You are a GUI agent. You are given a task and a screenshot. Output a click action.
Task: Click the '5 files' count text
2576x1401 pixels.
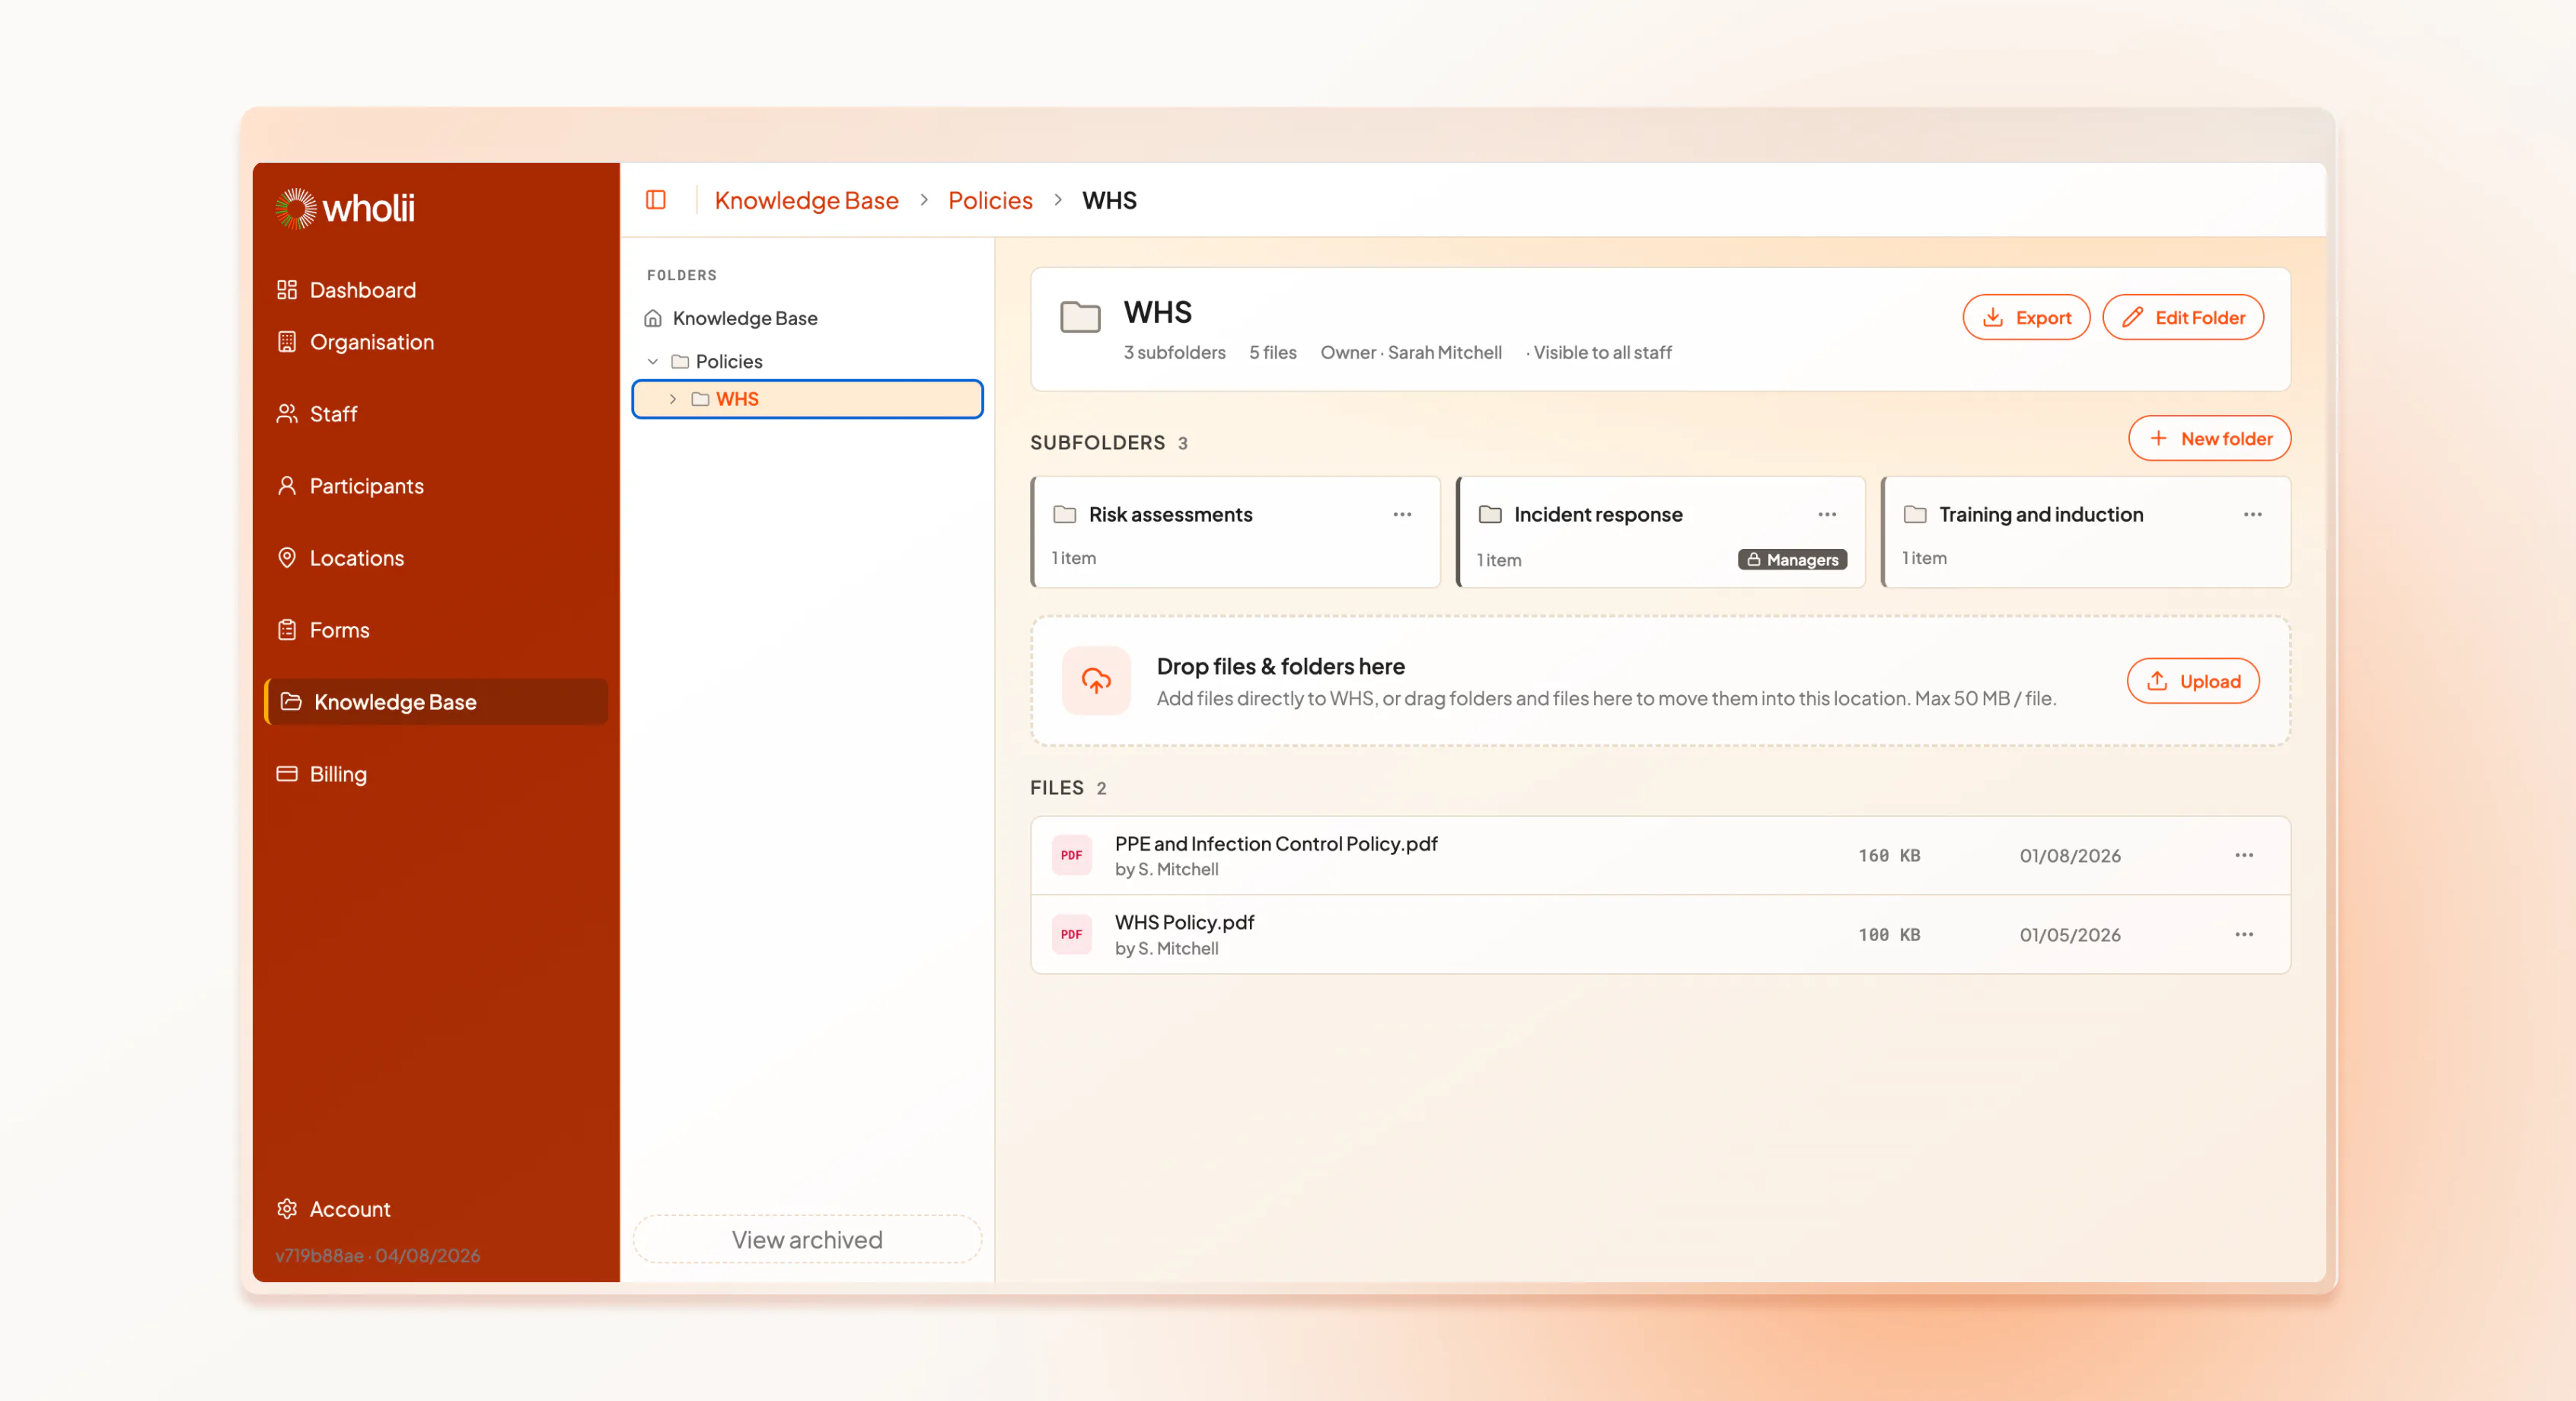tap(1272, 352)
